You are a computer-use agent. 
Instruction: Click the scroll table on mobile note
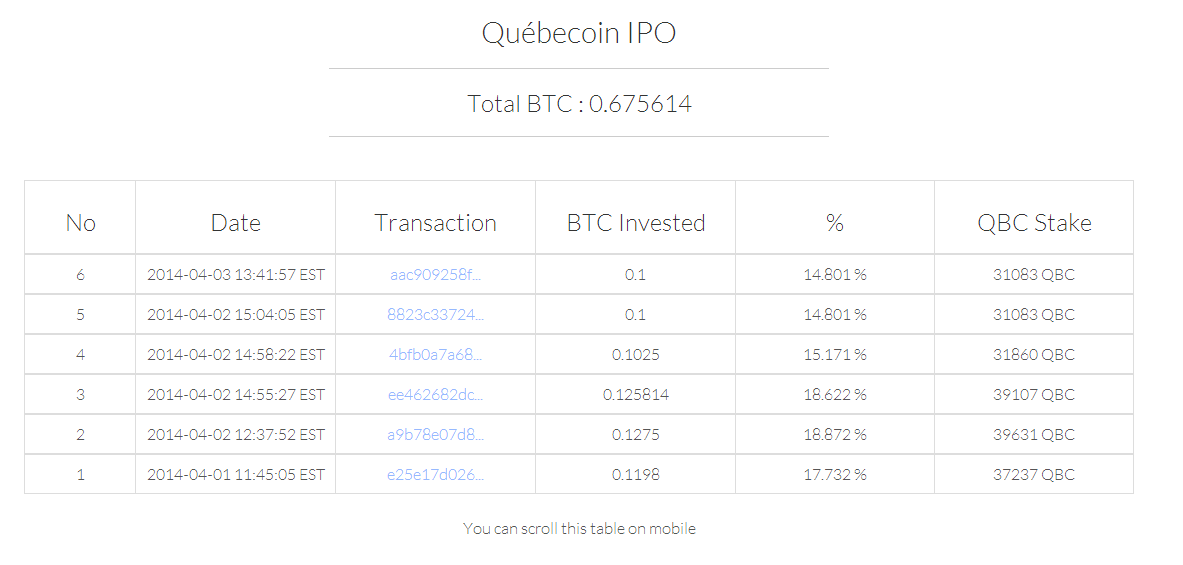tap(579, 529)
